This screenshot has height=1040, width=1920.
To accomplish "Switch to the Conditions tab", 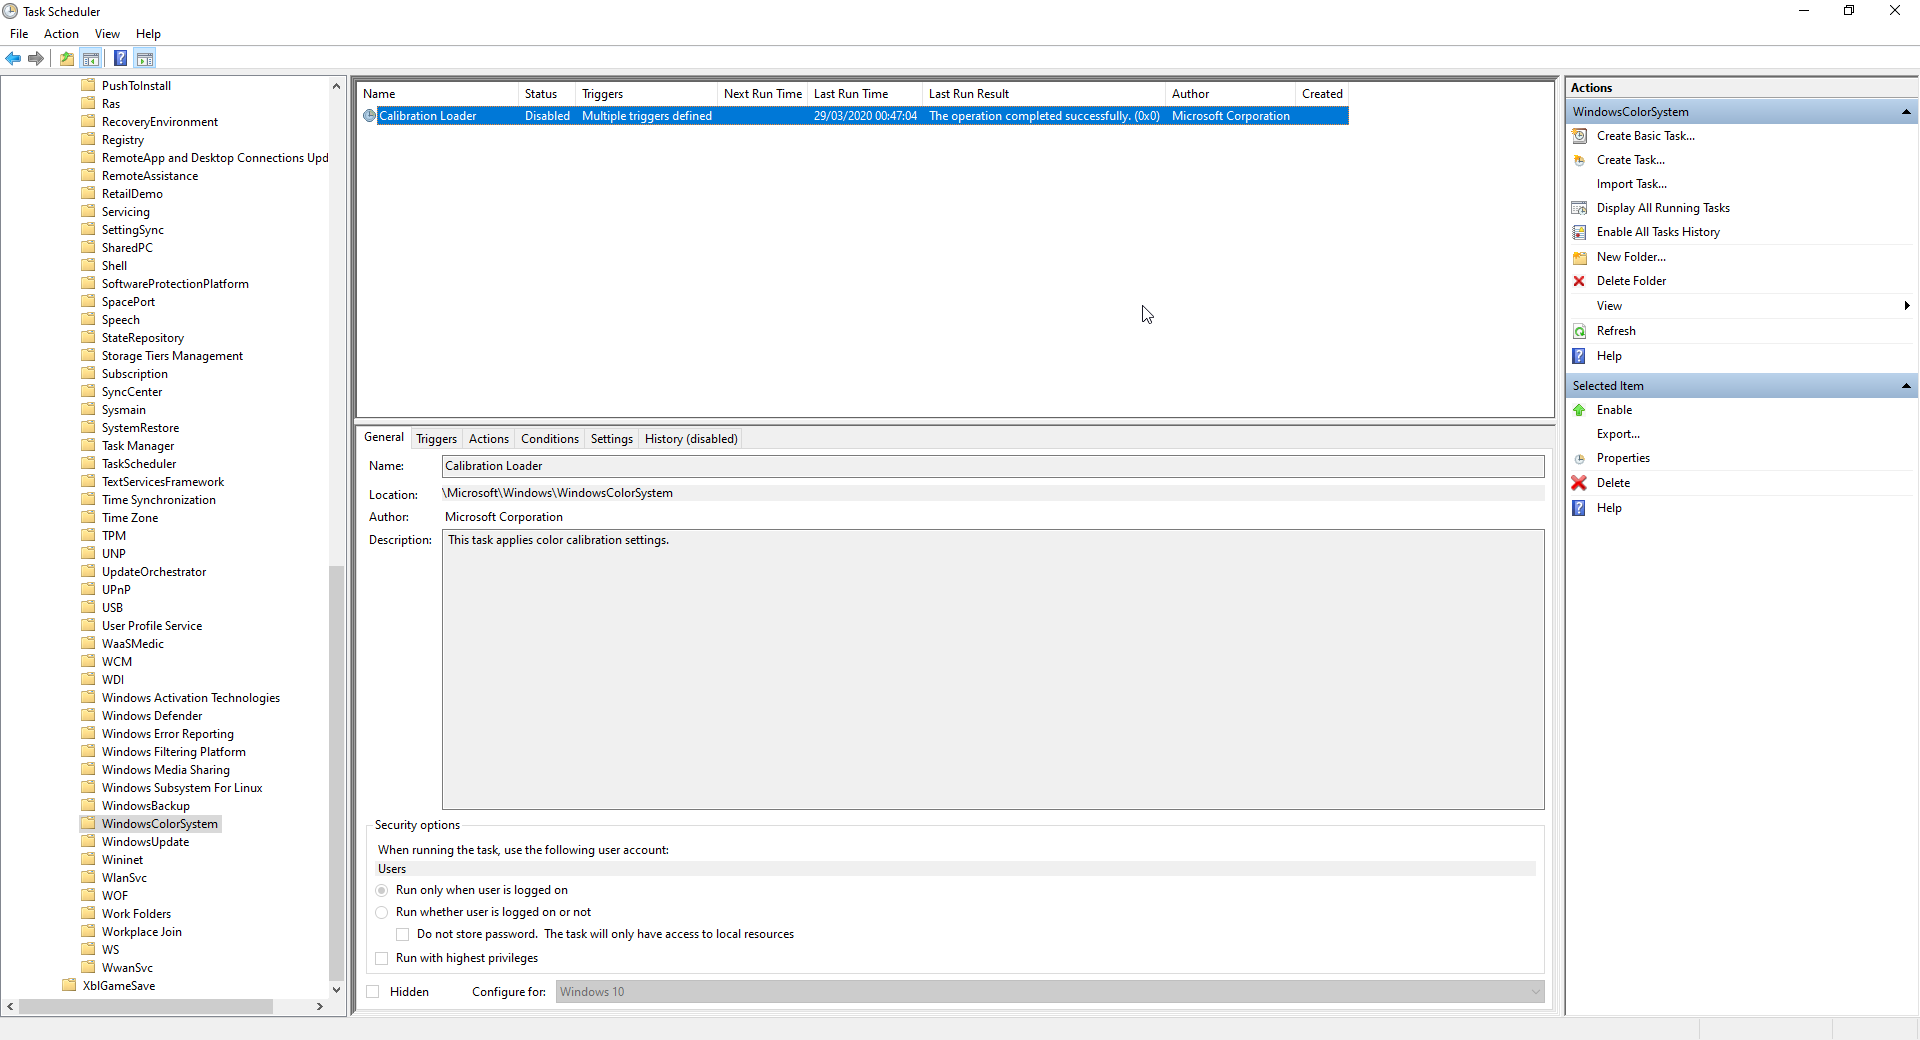I will (550, 439).
